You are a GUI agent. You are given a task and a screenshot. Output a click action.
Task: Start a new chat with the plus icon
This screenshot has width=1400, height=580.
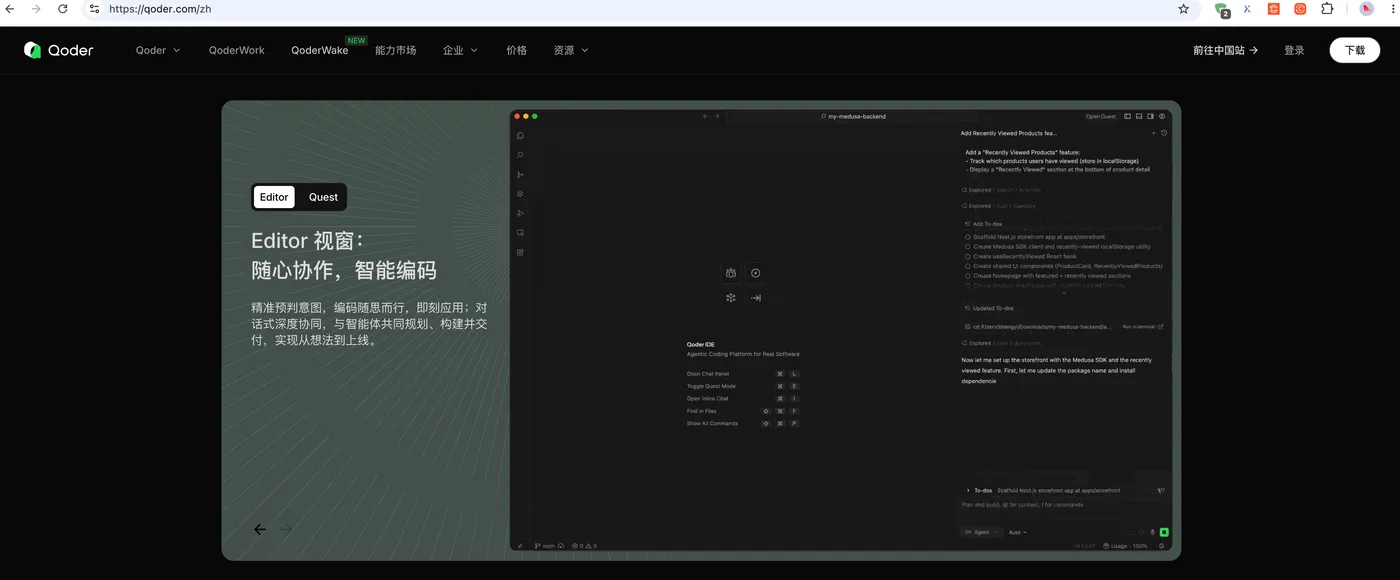pyautogui.click(x=1153, y=132)
